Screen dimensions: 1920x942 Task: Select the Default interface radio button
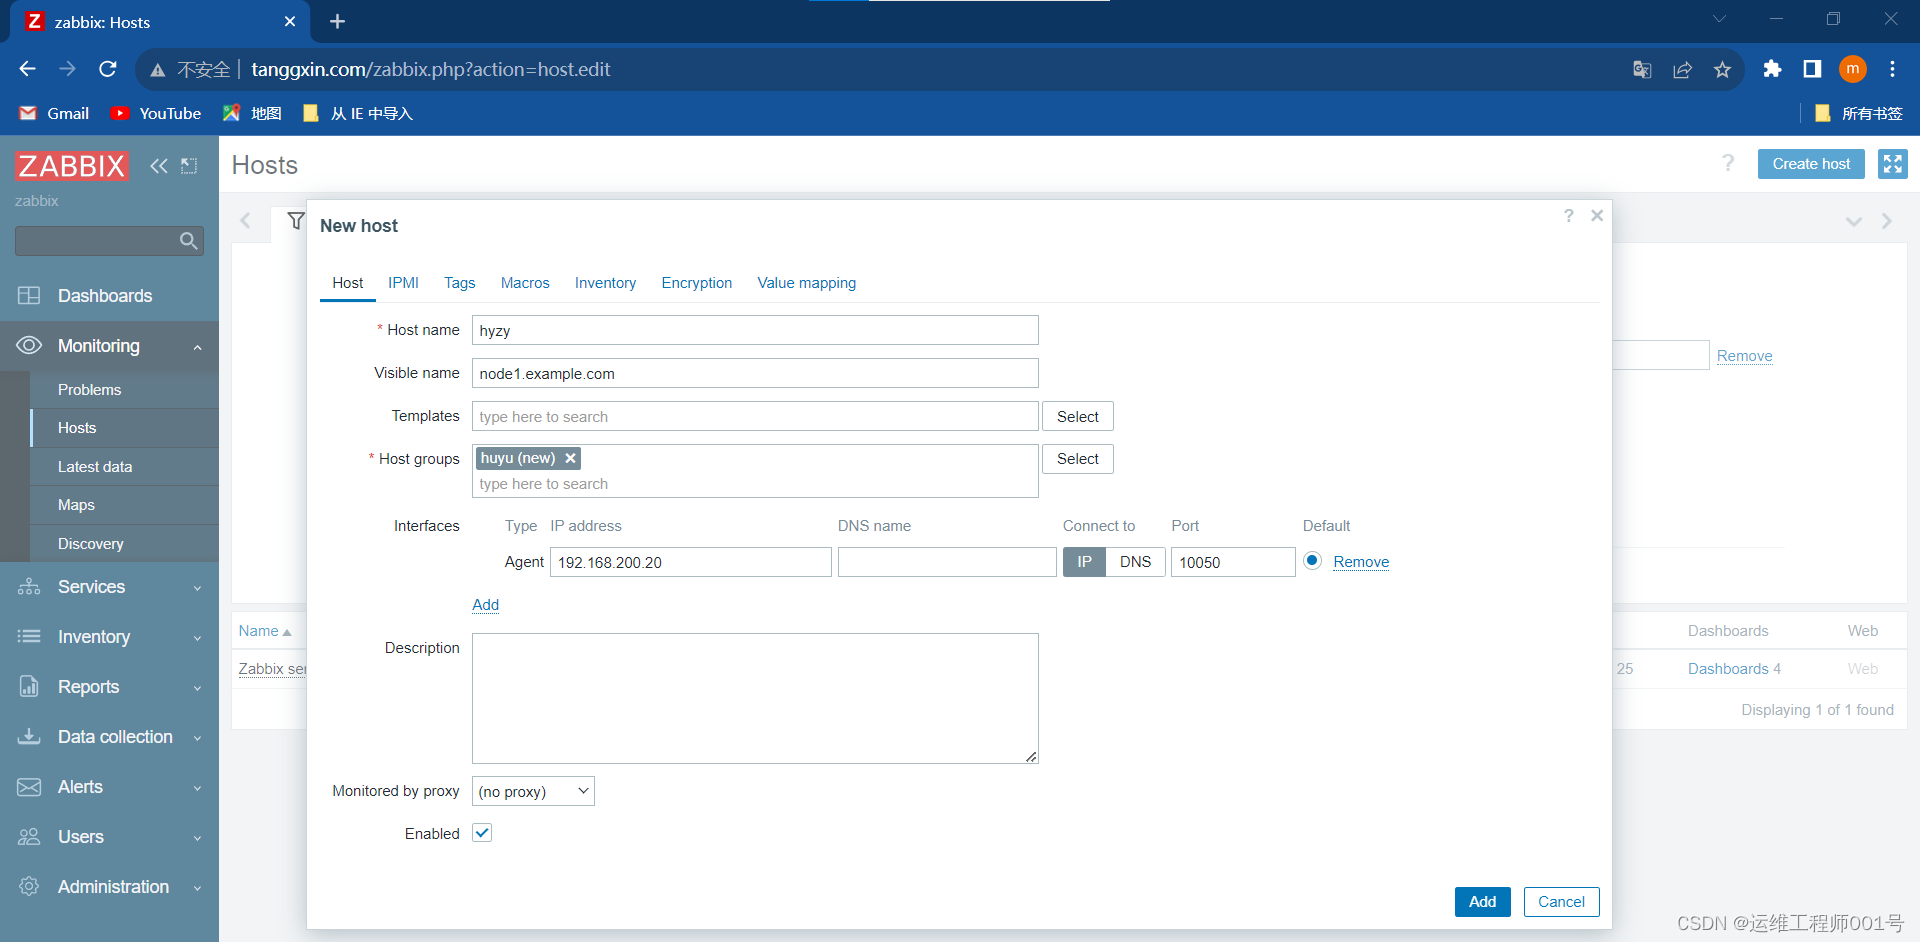(1312, 561)
